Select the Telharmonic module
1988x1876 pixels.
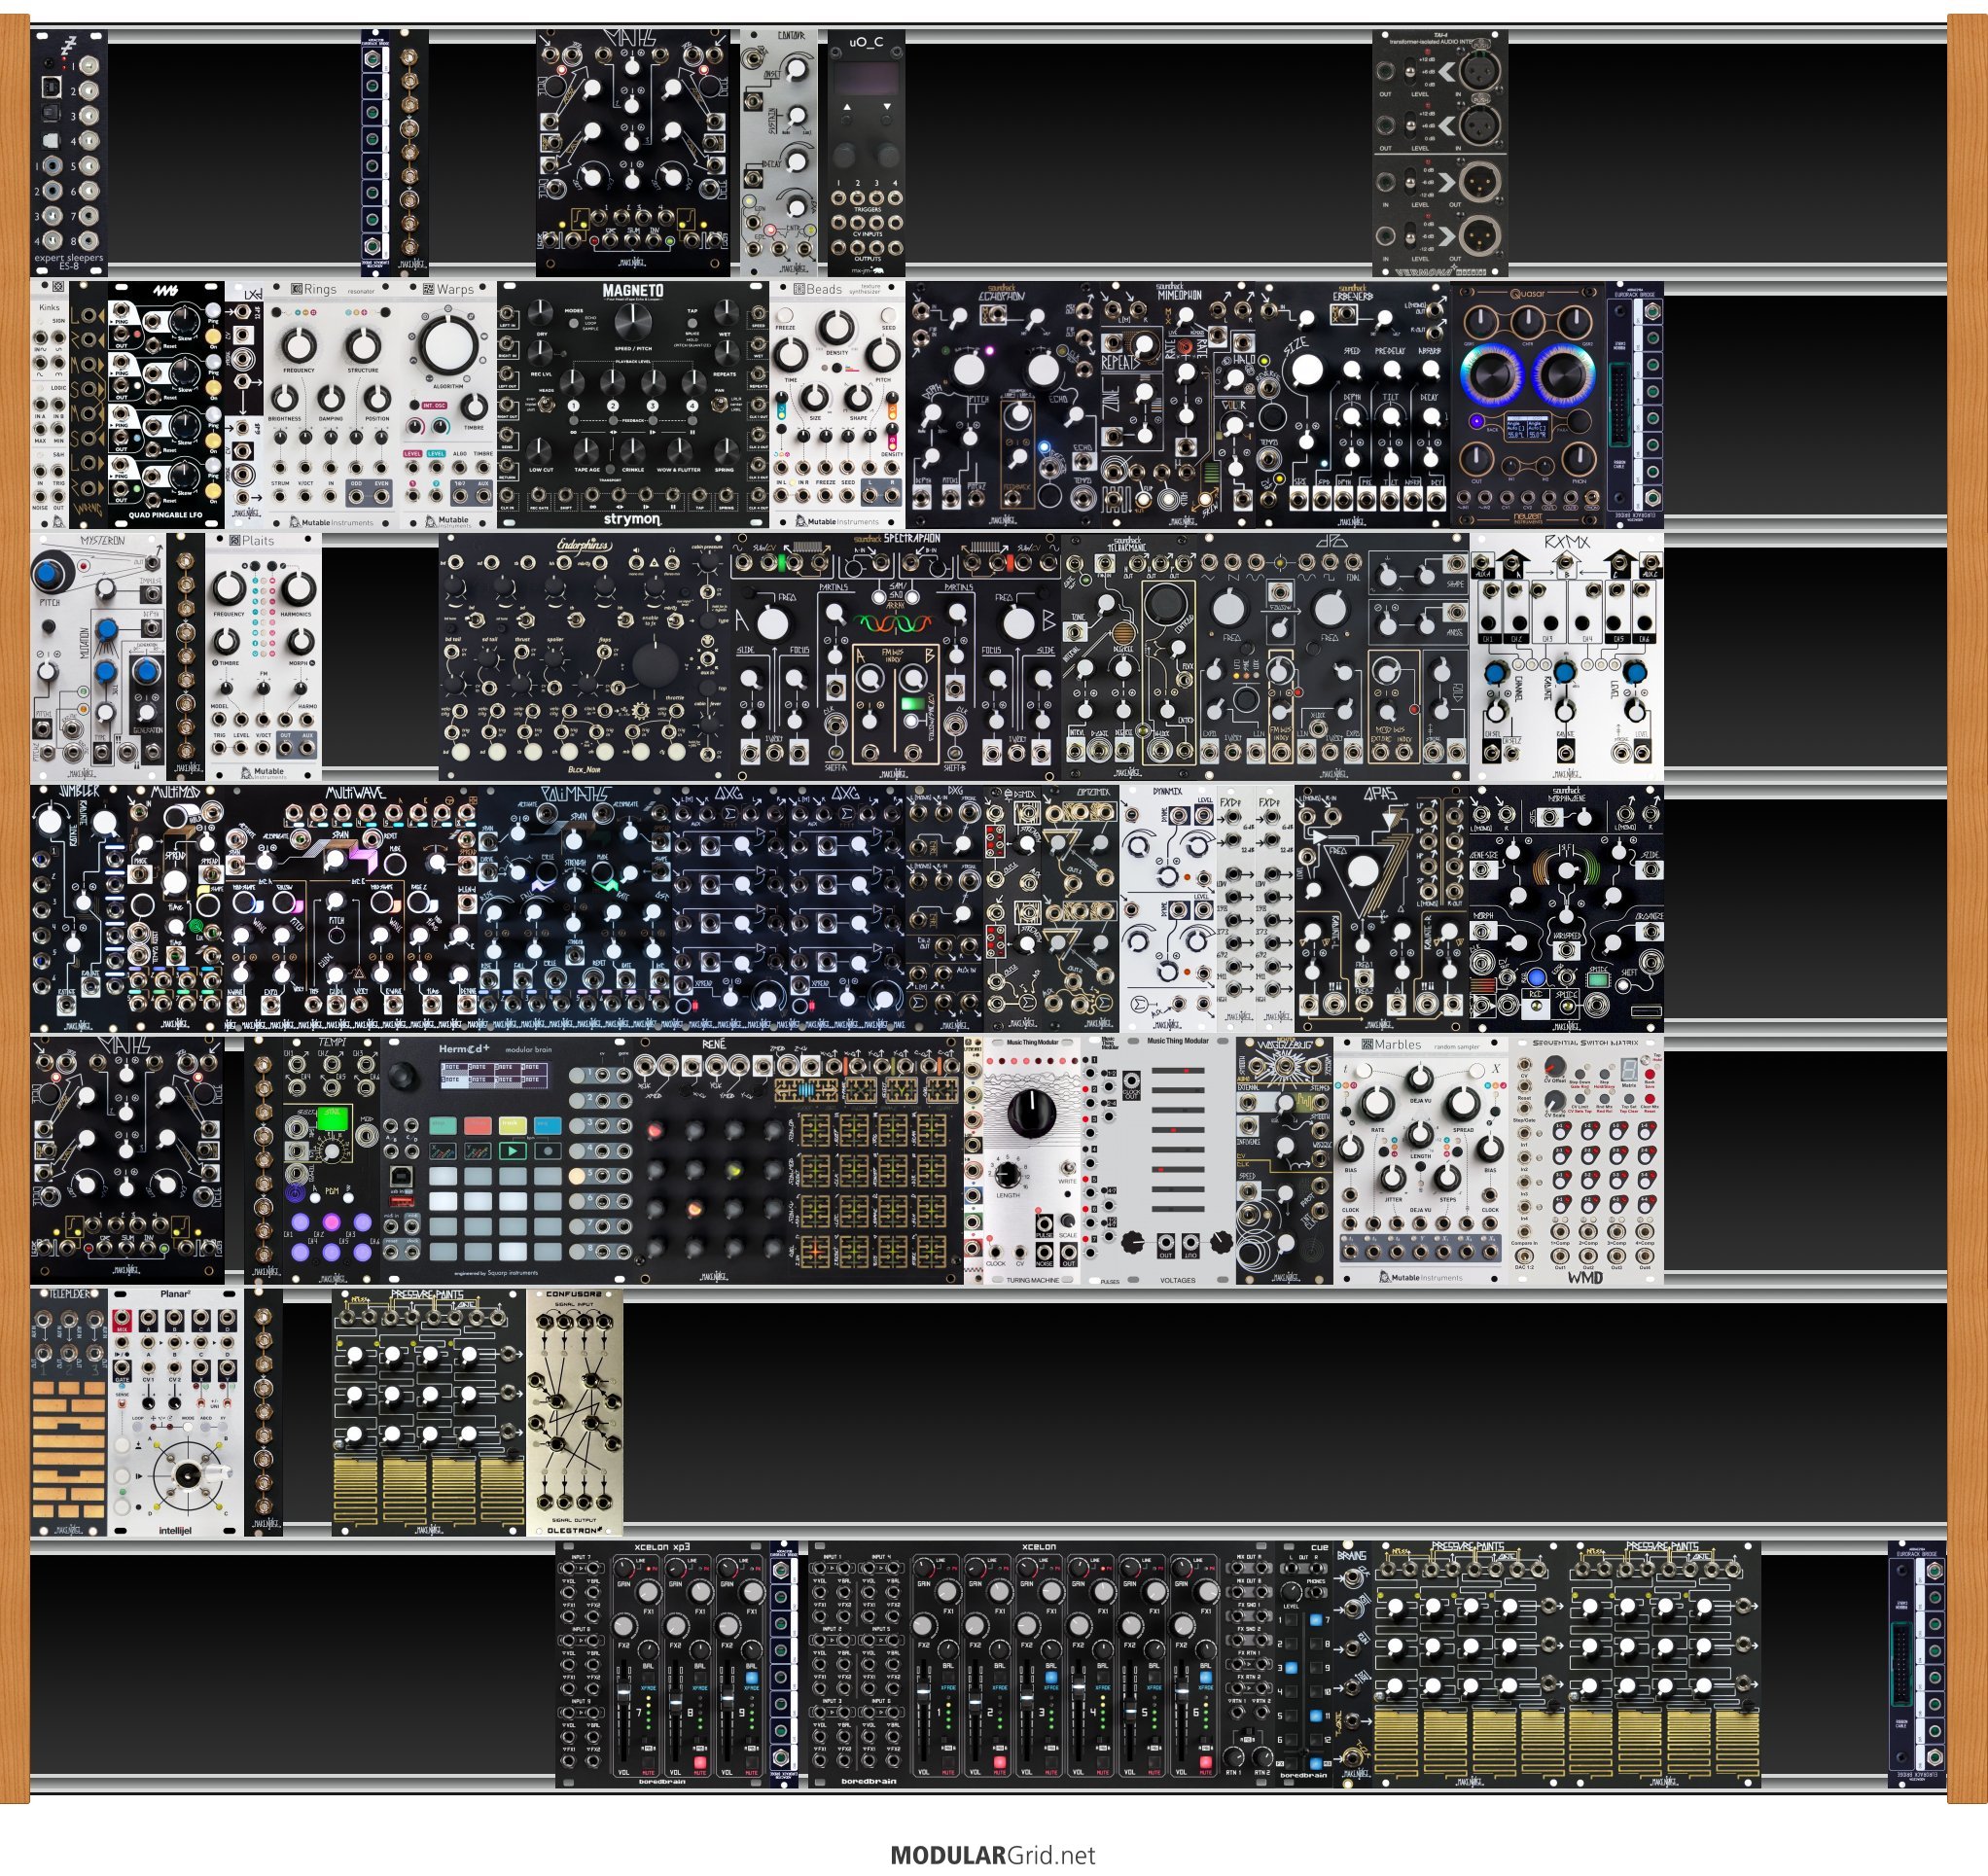click(x=1130, y=656)
